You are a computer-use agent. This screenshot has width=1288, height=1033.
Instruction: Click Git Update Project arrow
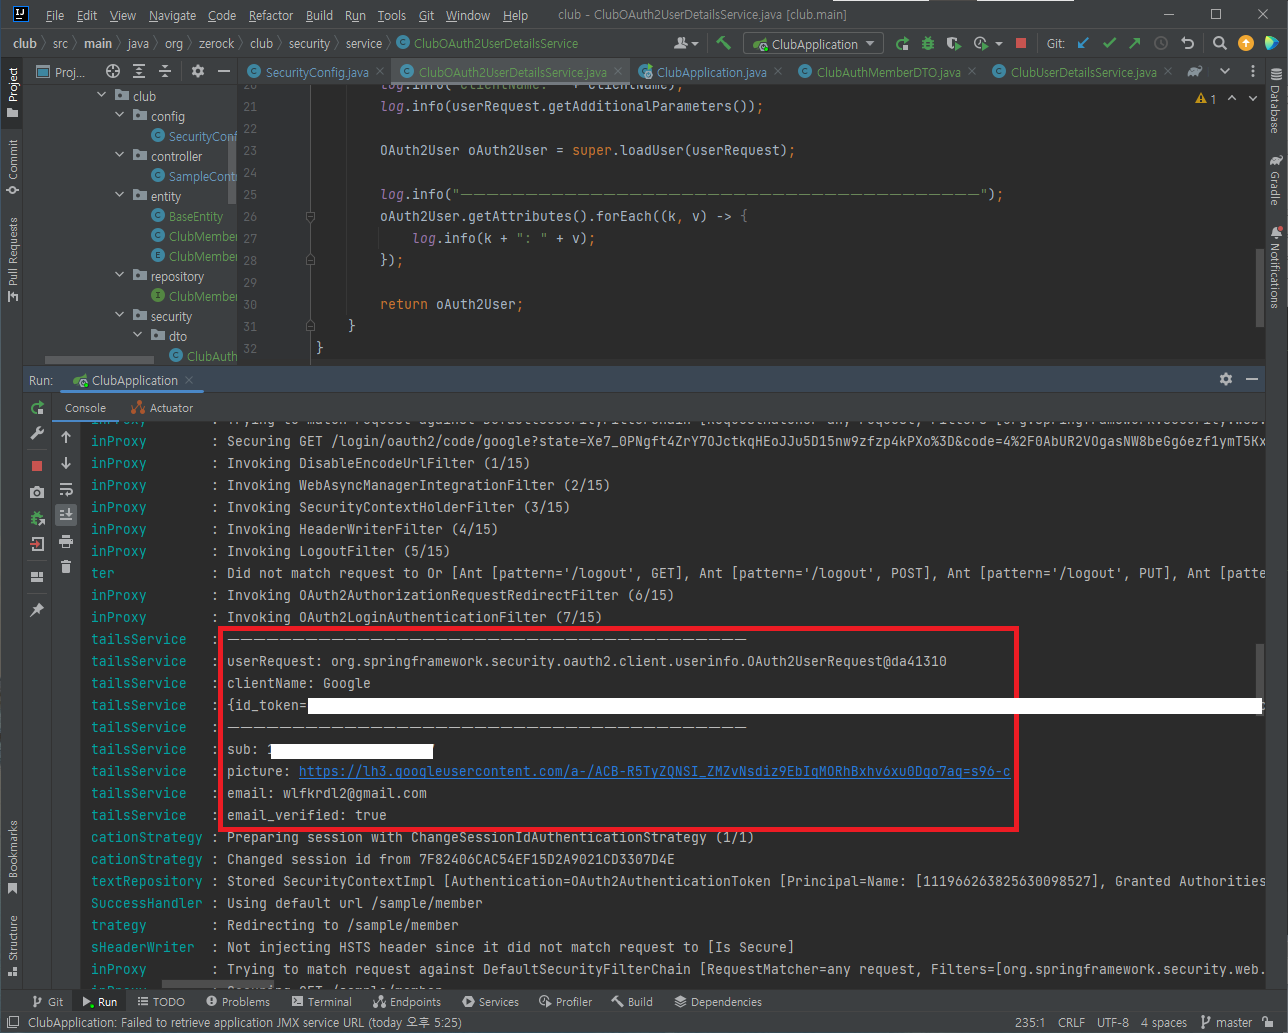pyautogui.click(x=1083, y=43)
